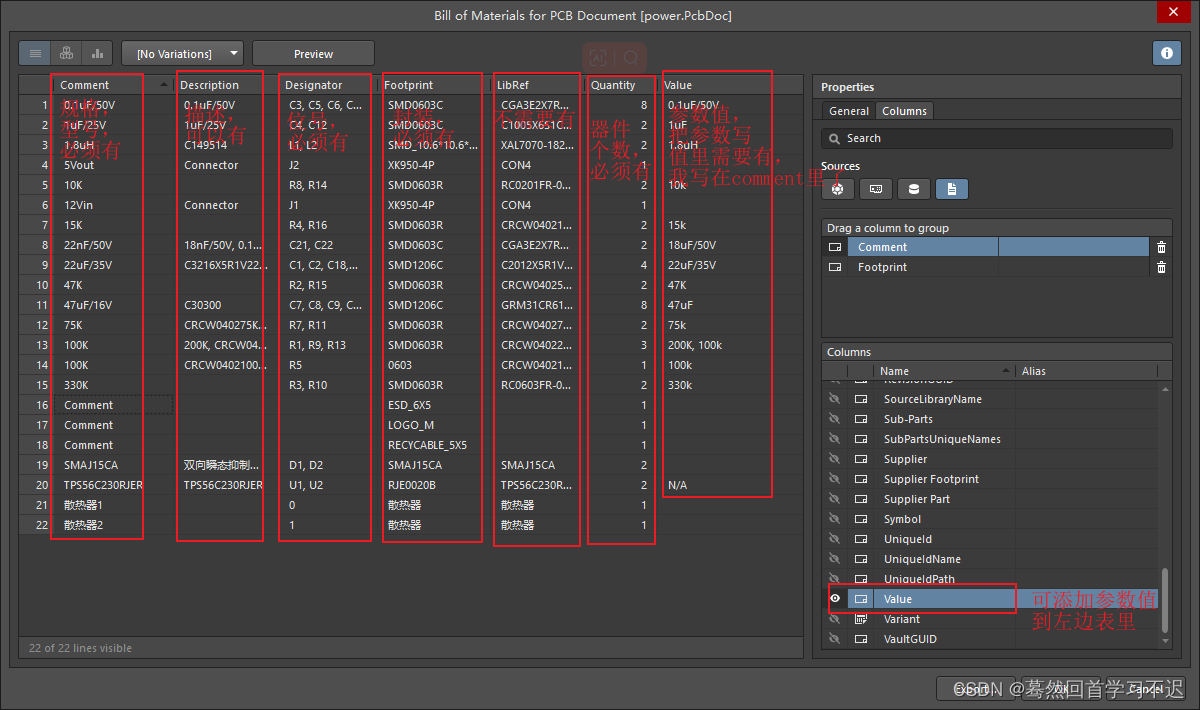Click the Preview button
The image size is (1200, 710).
coord(313,53)
